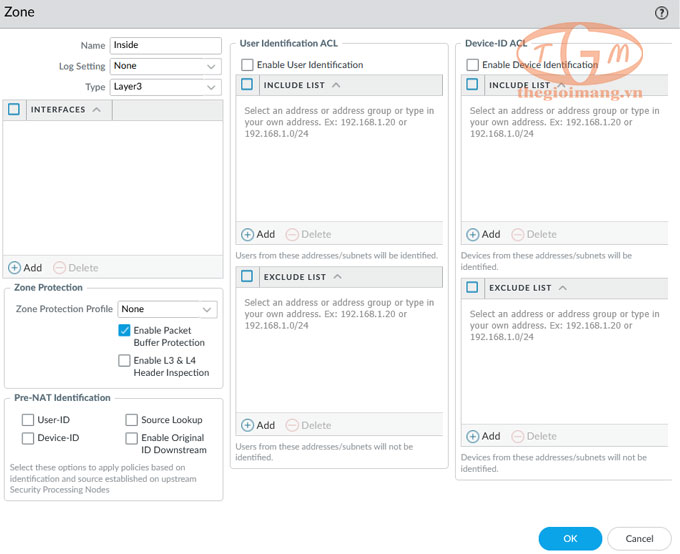Check Enable Original ID Downstream

(x=131, y=438)
